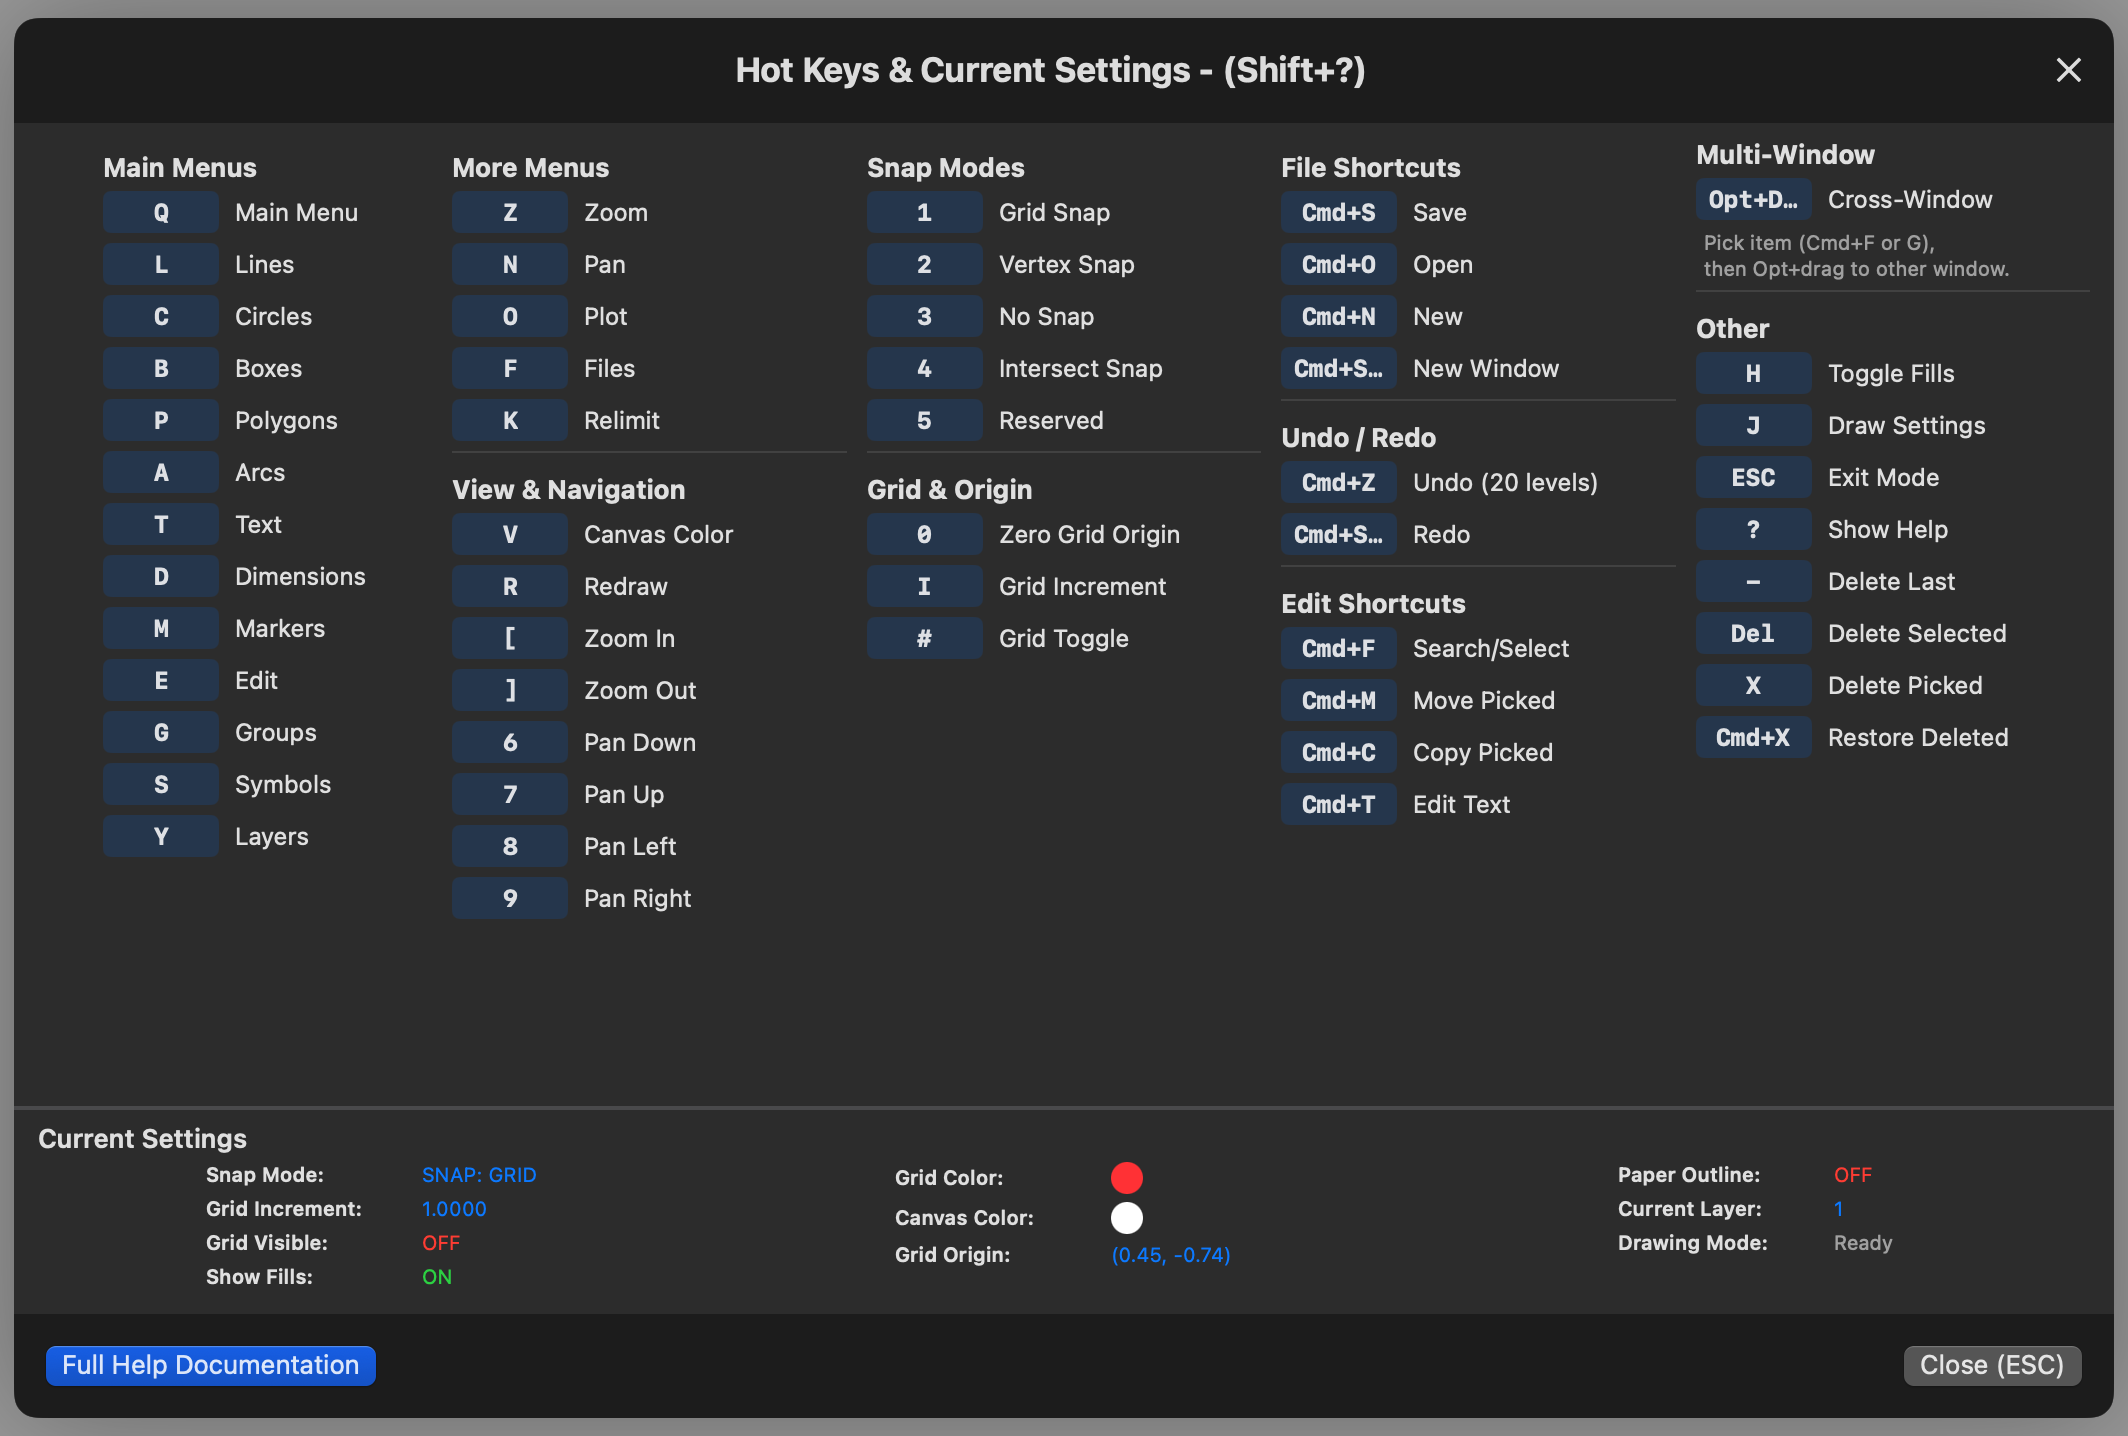This screenshot has width=2128, height=1436.
Task: Click the O key badge for Plot
Action: (510, 316)
